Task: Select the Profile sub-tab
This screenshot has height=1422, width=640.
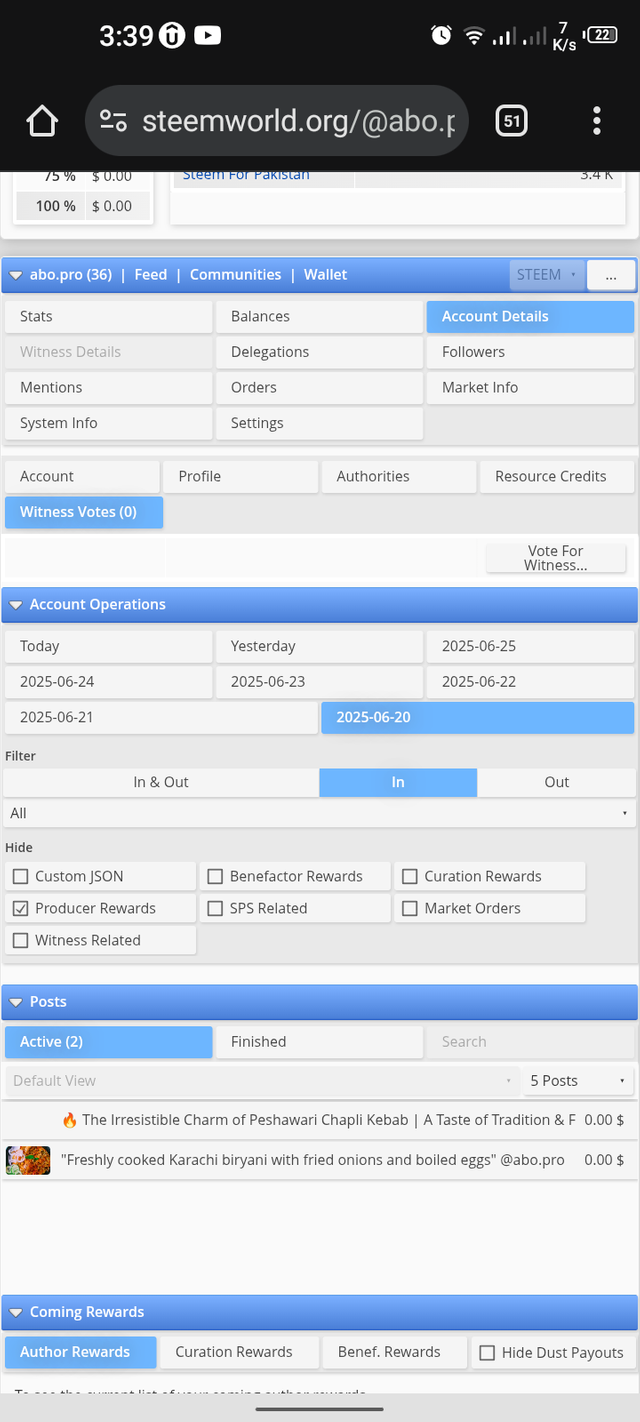Action: click(x=241, y=477)
